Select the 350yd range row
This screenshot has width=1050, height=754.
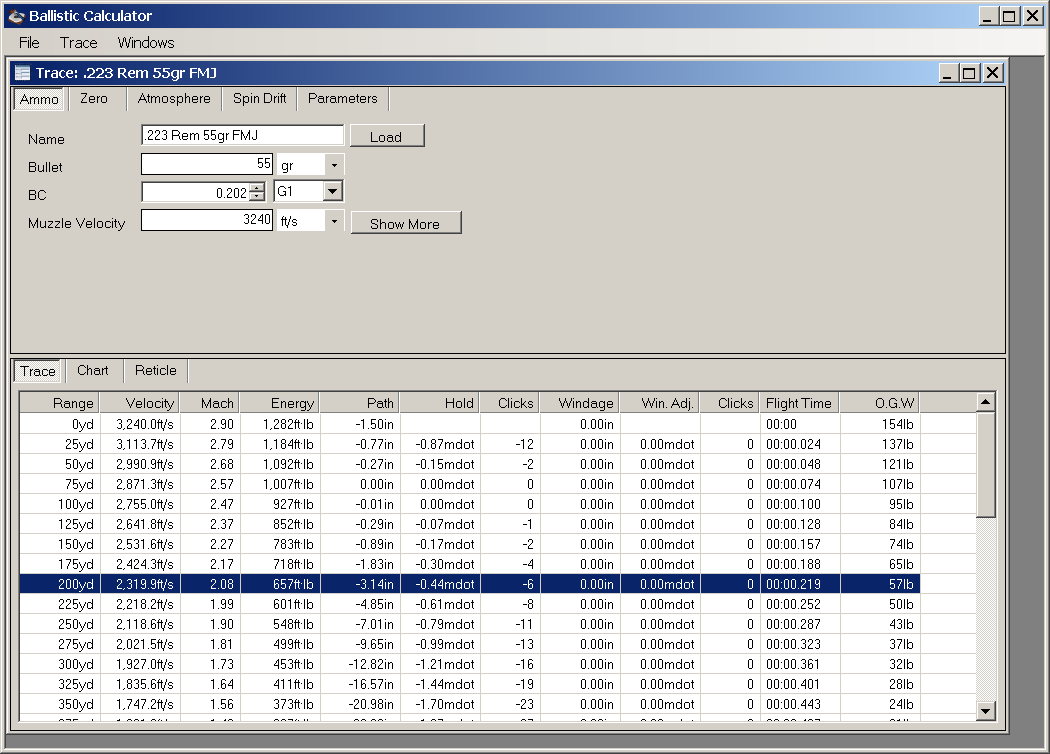(469, 704)
